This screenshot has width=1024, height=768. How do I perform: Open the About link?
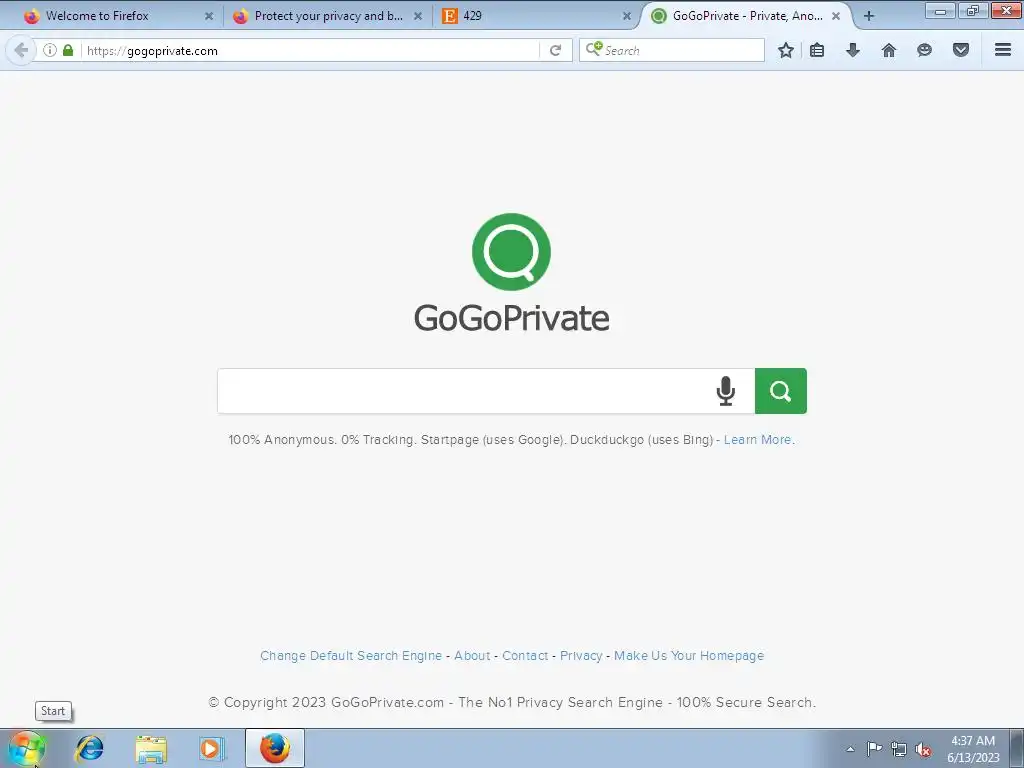click(x=472, y=656)
